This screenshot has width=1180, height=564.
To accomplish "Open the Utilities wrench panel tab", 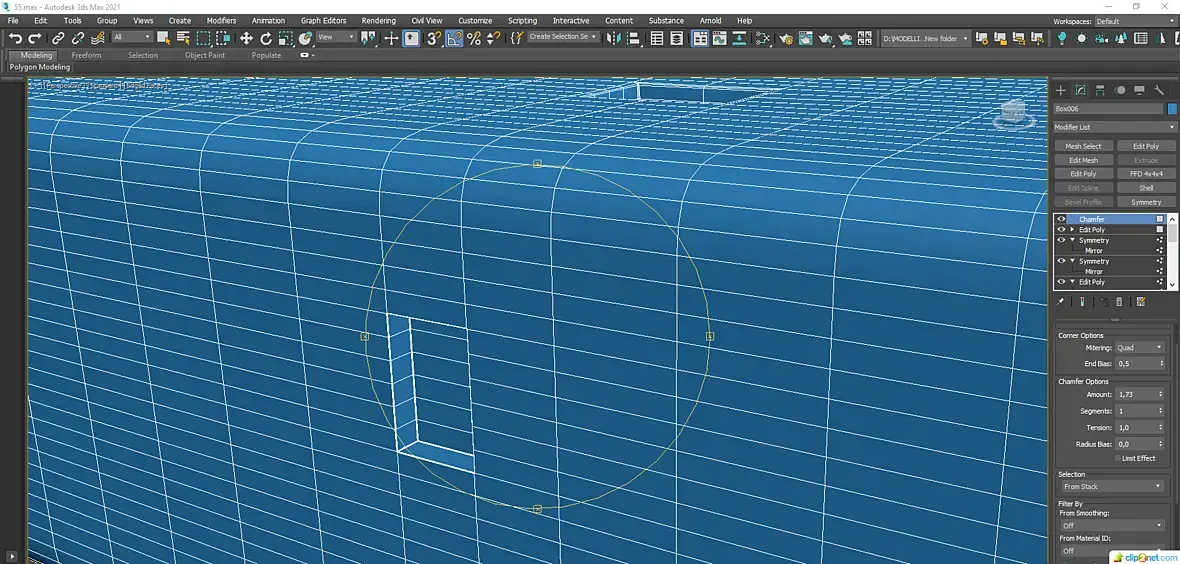I will click(1158, 90).
